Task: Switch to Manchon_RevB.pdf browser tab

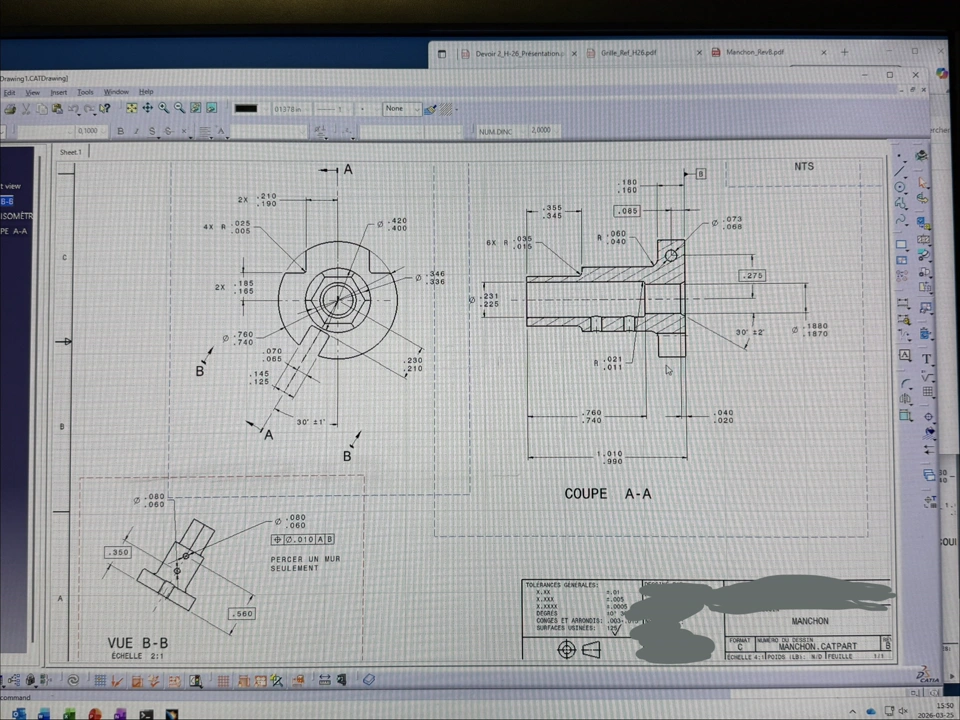Action: pyautogui.click(x=769, y=53)
